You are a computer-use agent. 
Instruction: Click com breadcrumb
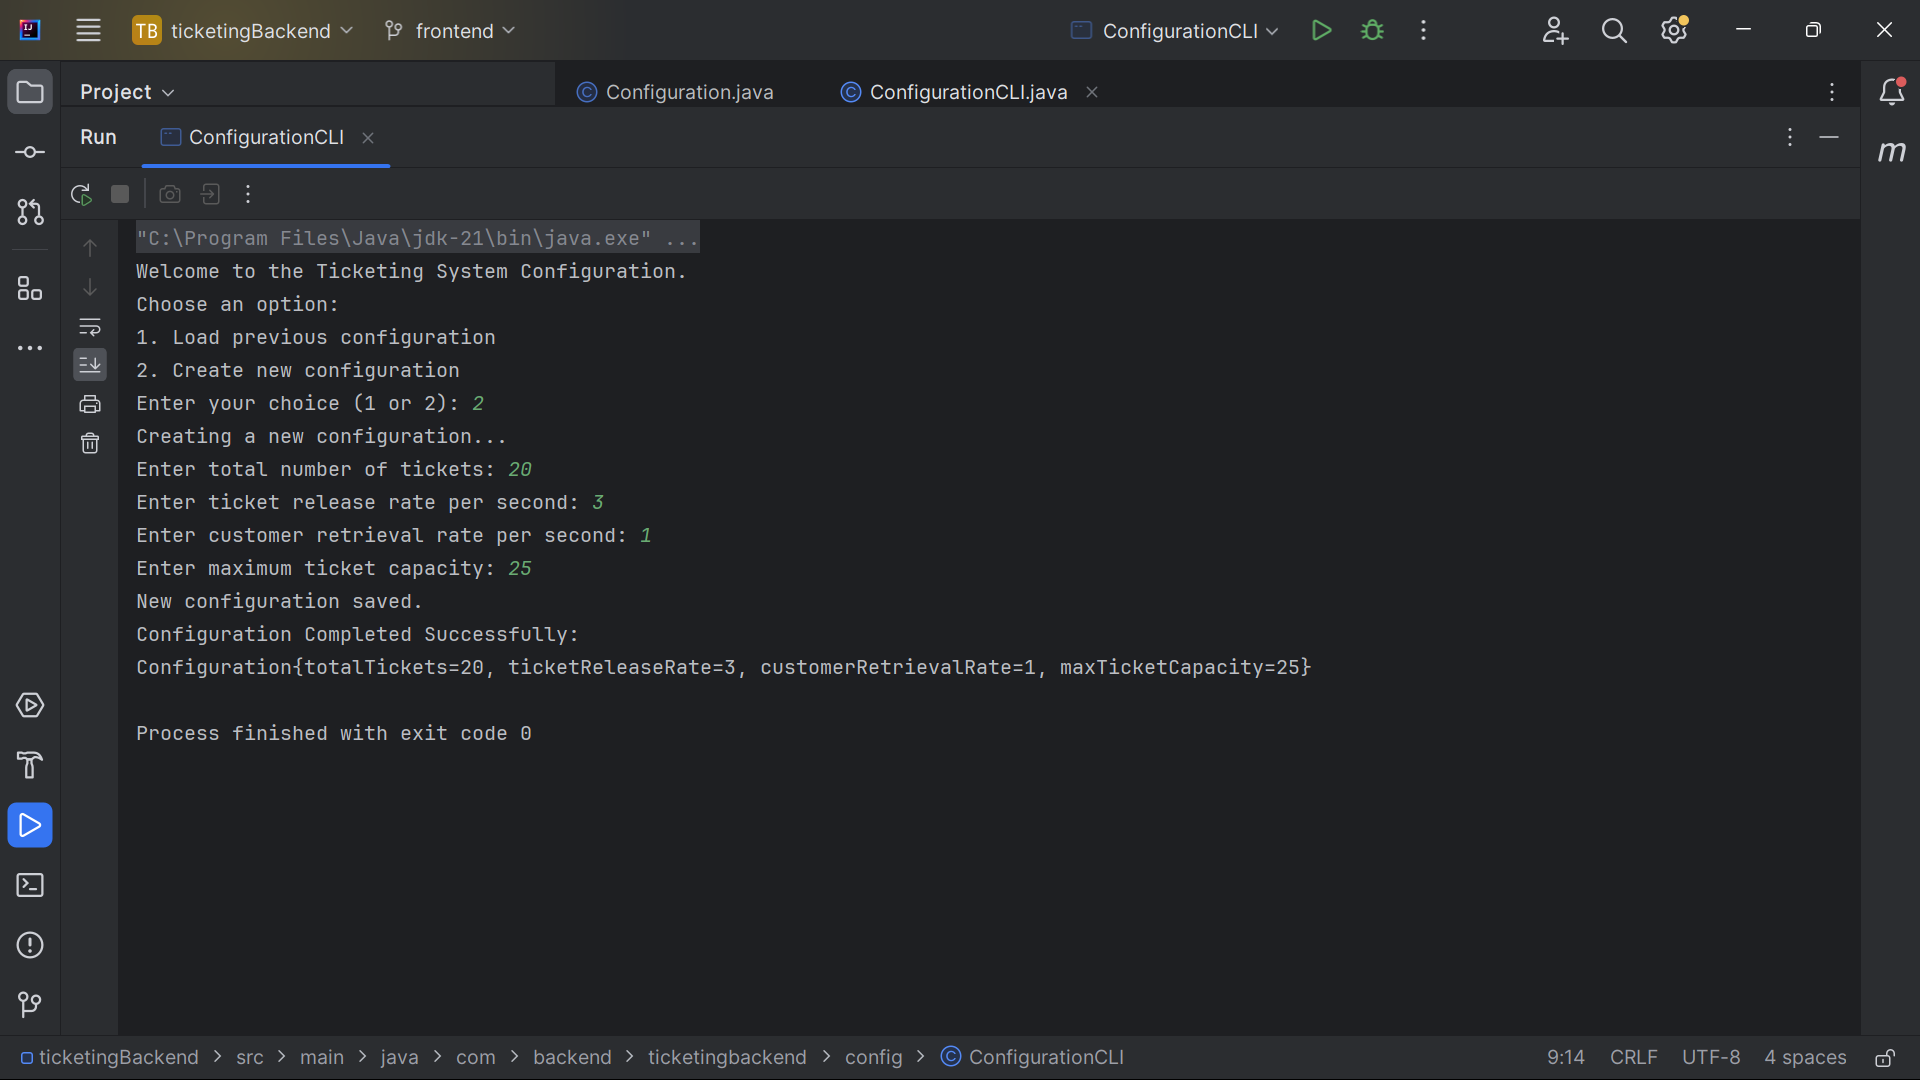click(x=475, y=1057)
